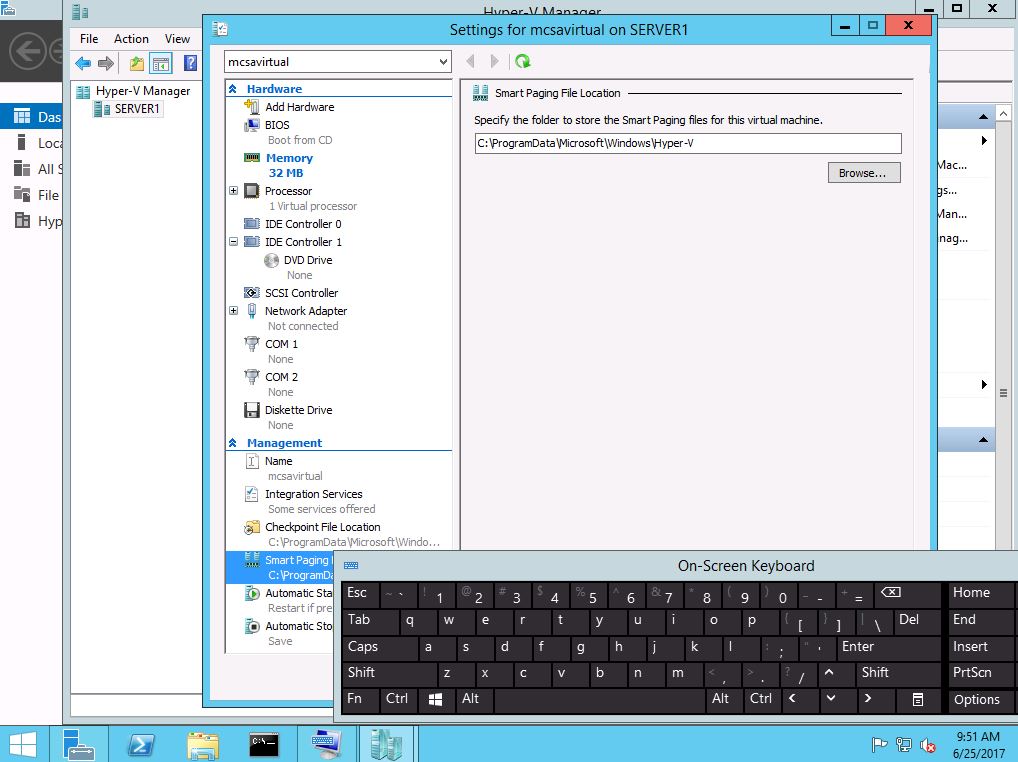
Task: Open File Explorer from the taskbar
Action: tap(203, 744)
